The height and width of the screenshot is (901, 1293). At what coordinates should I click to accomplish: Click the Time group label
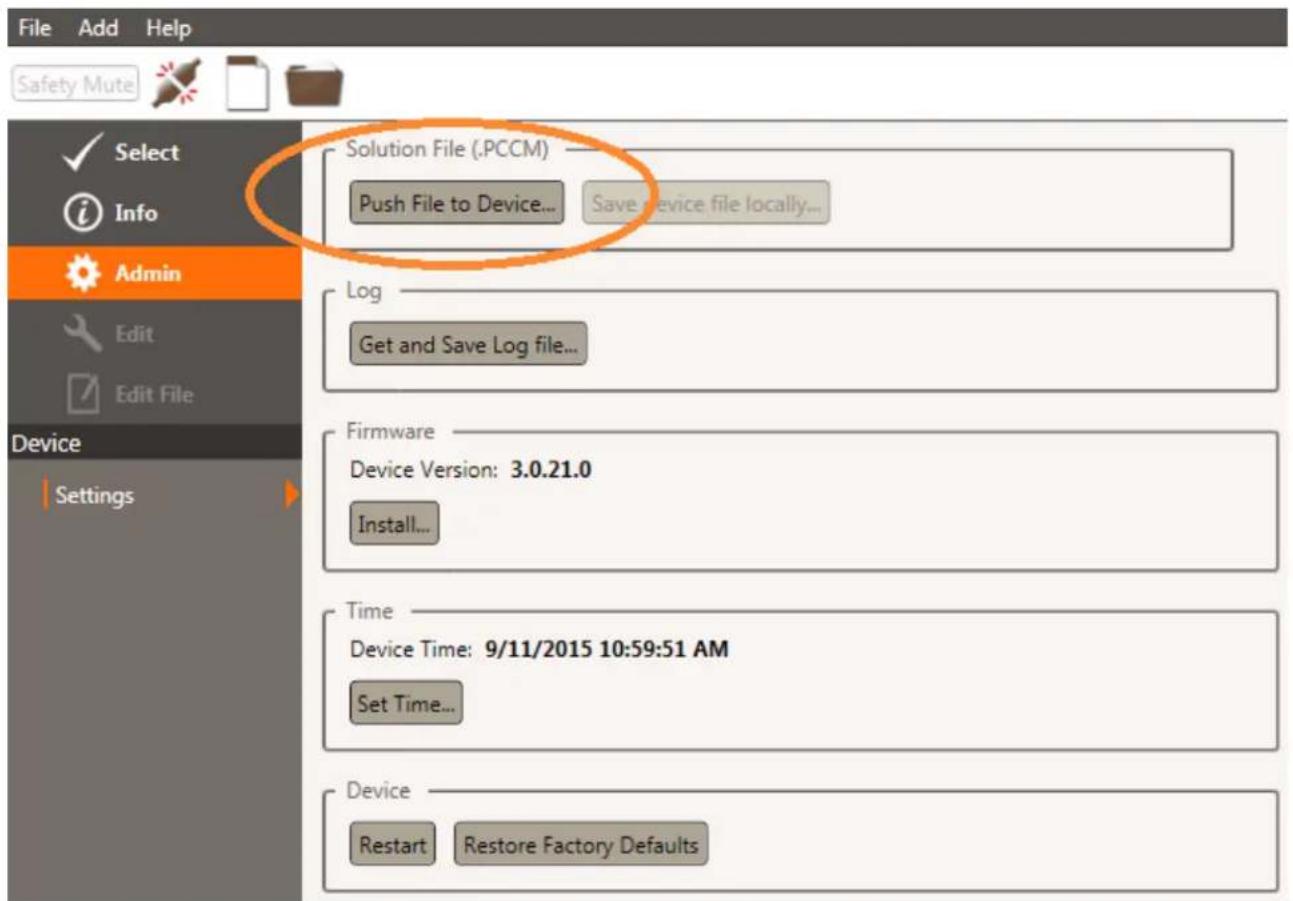point(370,610)
